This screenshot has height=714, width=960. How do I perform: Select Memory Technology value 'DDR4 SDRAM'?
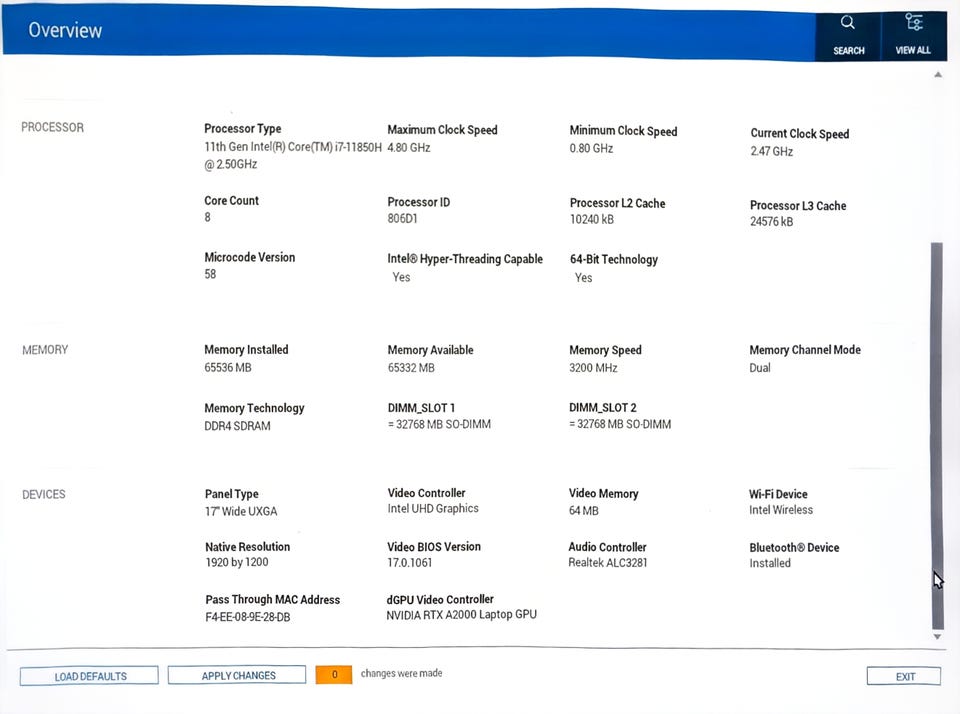coord(238,426)
